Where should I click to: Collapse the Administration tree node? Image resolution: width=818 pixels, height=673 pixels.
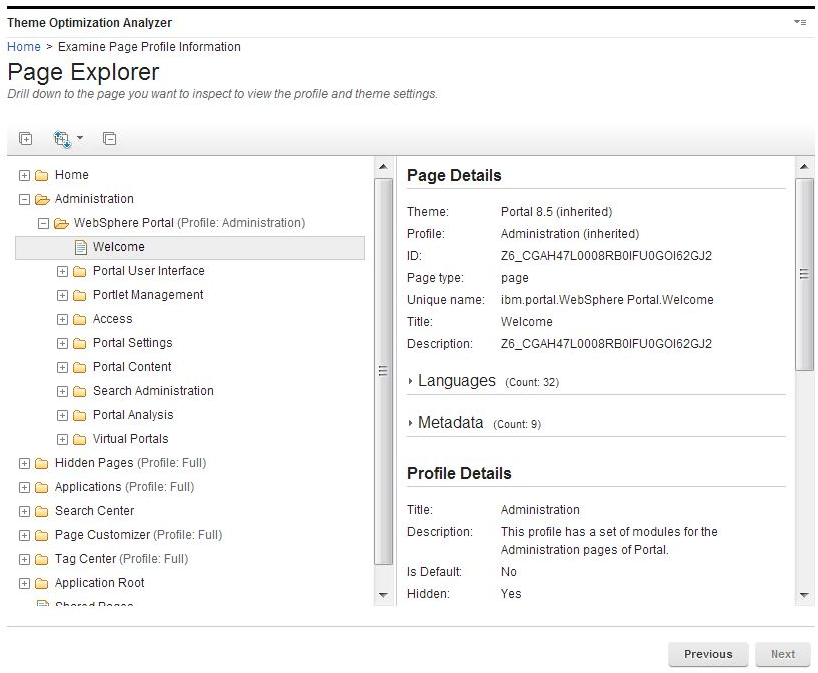tap(24, 199)
